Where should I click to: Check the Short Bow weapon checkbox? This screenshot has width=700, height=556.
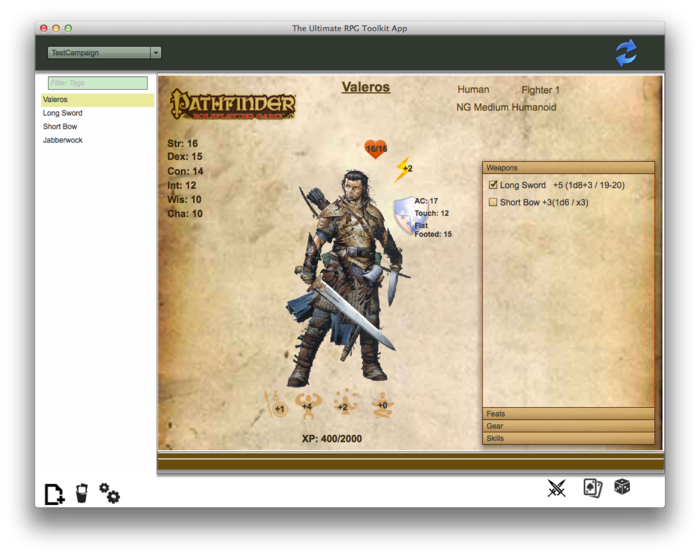point(493,202)
